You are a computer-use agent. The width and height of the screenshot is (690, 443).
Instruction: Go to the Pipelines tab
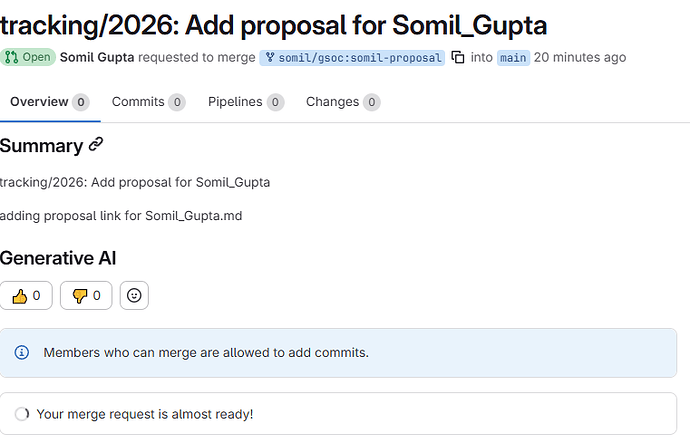click(245, 102)
